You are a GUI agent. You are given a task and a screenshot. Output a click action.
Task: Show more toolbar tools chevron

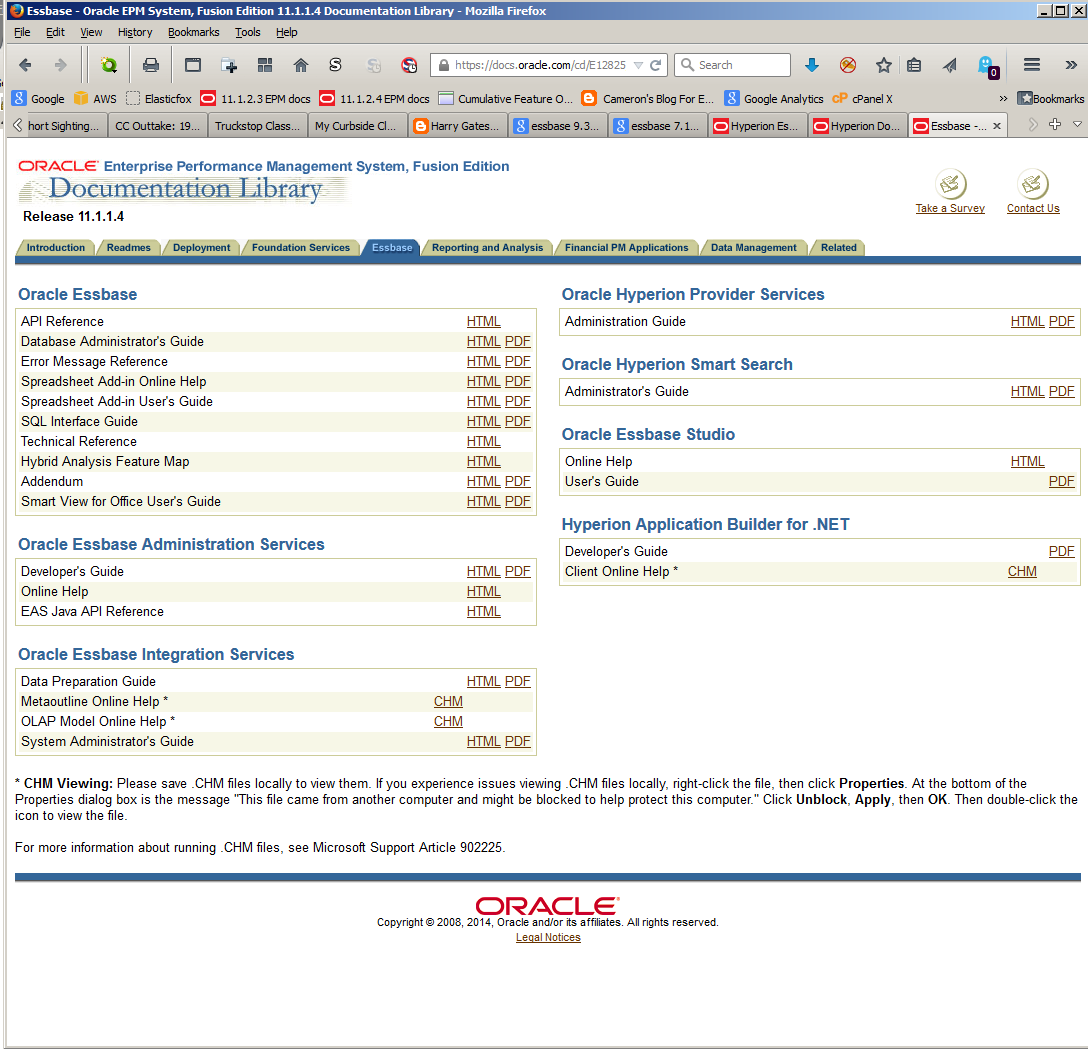coord(1071,65)
